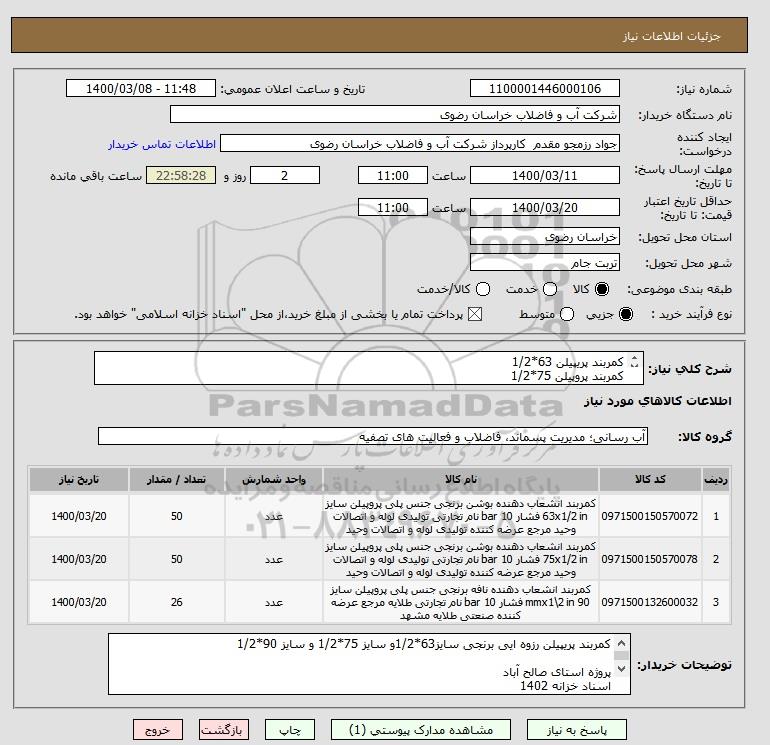Click the کد کالا column header
Image resolution: width=770 pixels, height=745 pixels.
pos(650,479)
